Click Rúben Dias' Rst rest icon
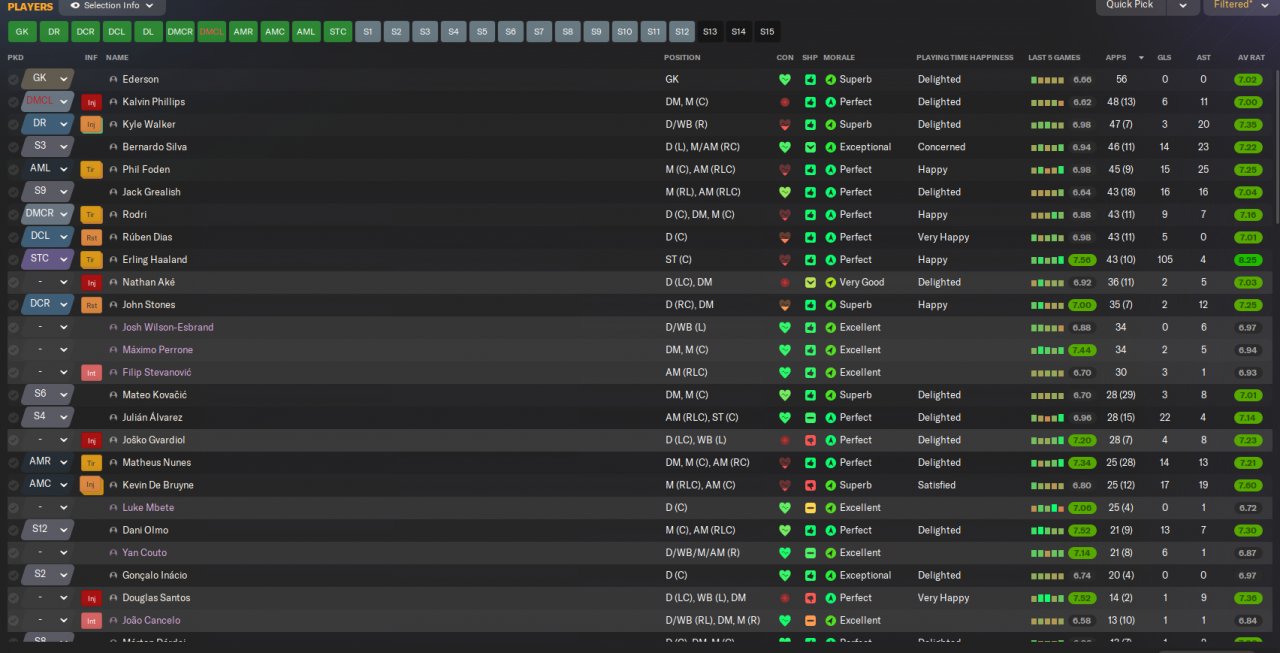The width and height of the screenshot is (1280, 653). click(92, 237)
